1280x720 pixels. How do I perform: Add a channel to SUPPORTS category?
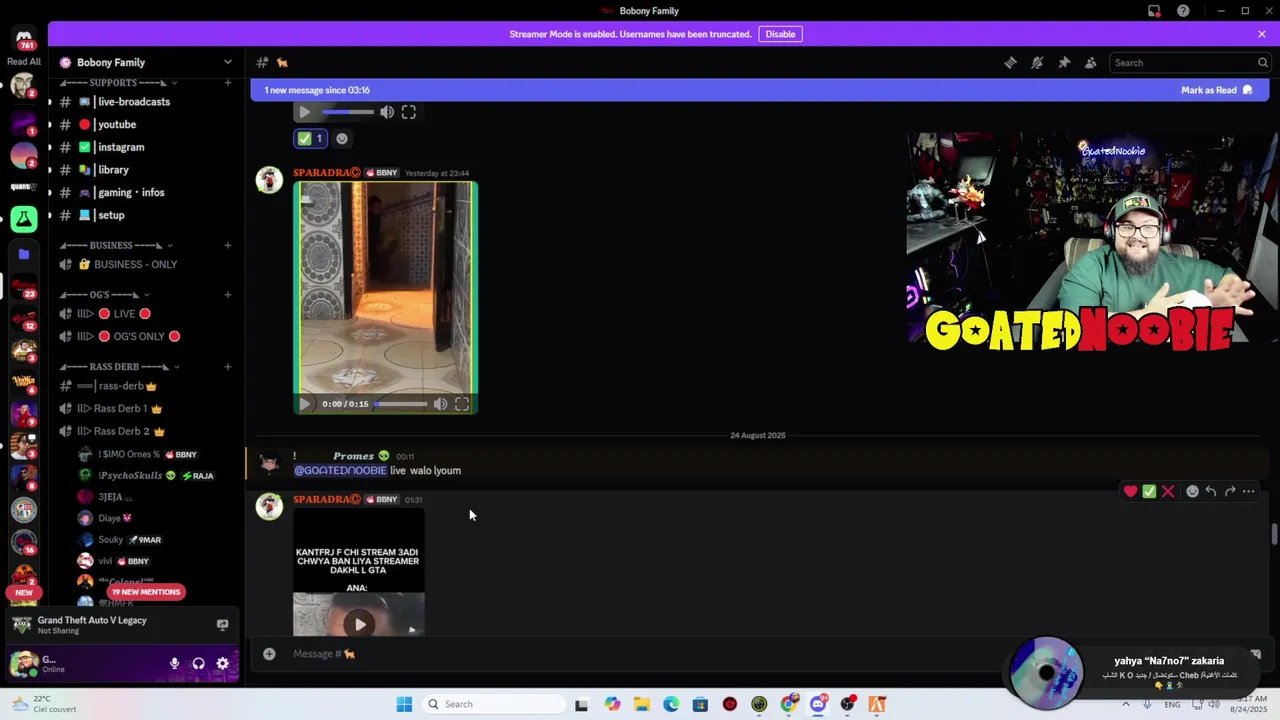[x=228, y=82]
